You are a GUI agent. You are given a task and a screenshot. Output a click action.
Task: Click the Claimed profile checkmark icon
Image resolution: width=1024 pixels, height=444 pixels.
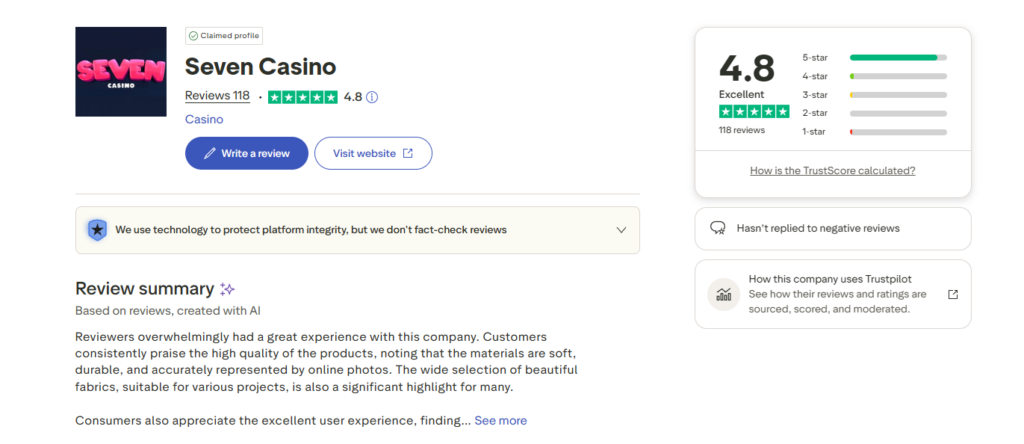pyautogui.click(x=193, y=36)
